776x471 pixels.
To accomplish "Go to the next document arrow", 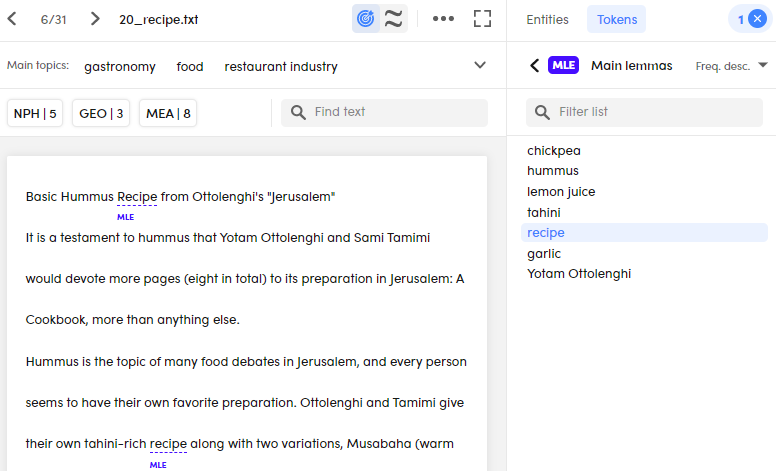I will click(95, 19).
